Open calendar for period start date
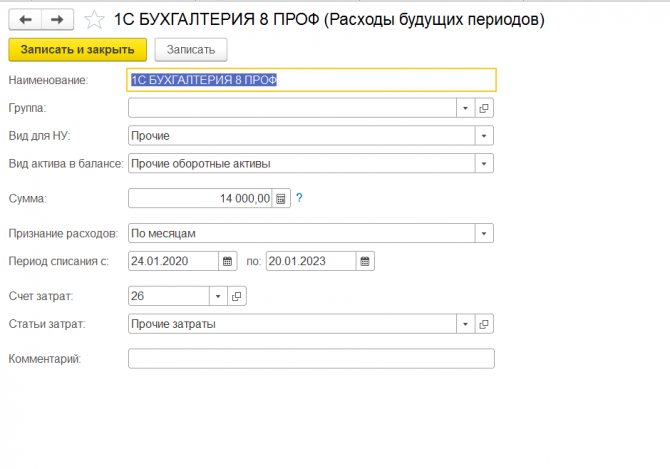 (227, 261)
